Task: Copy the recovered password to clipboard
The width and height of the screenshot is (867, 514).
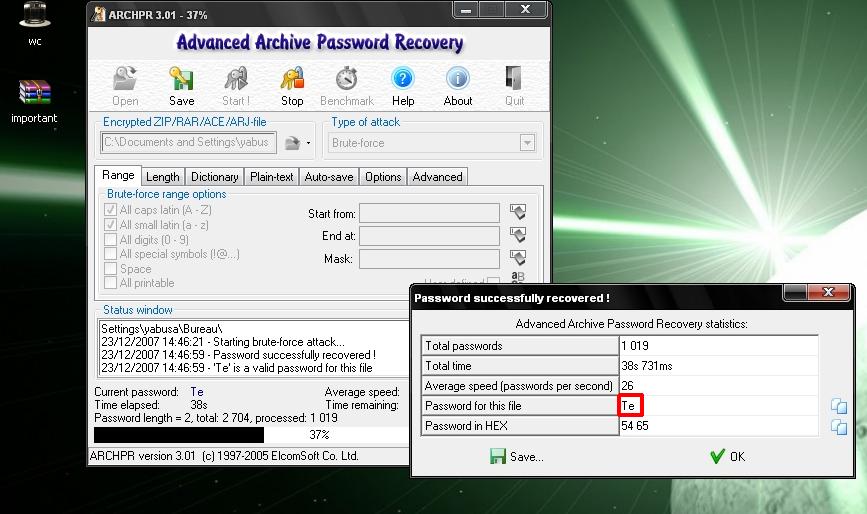Action: (839, 406)
